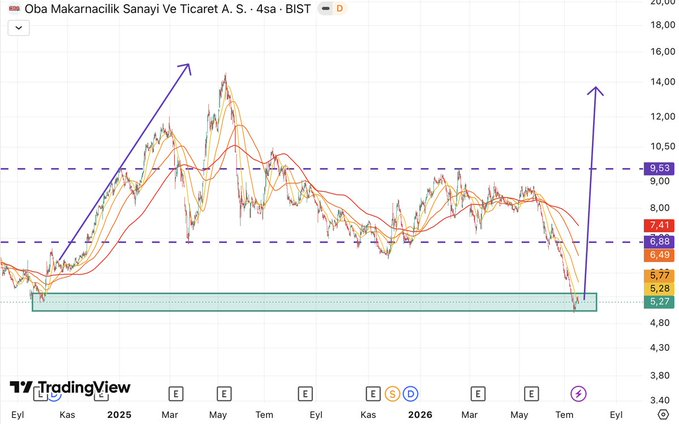
Task: Click the 9,53 purple price label
Action: pos(659,168)
